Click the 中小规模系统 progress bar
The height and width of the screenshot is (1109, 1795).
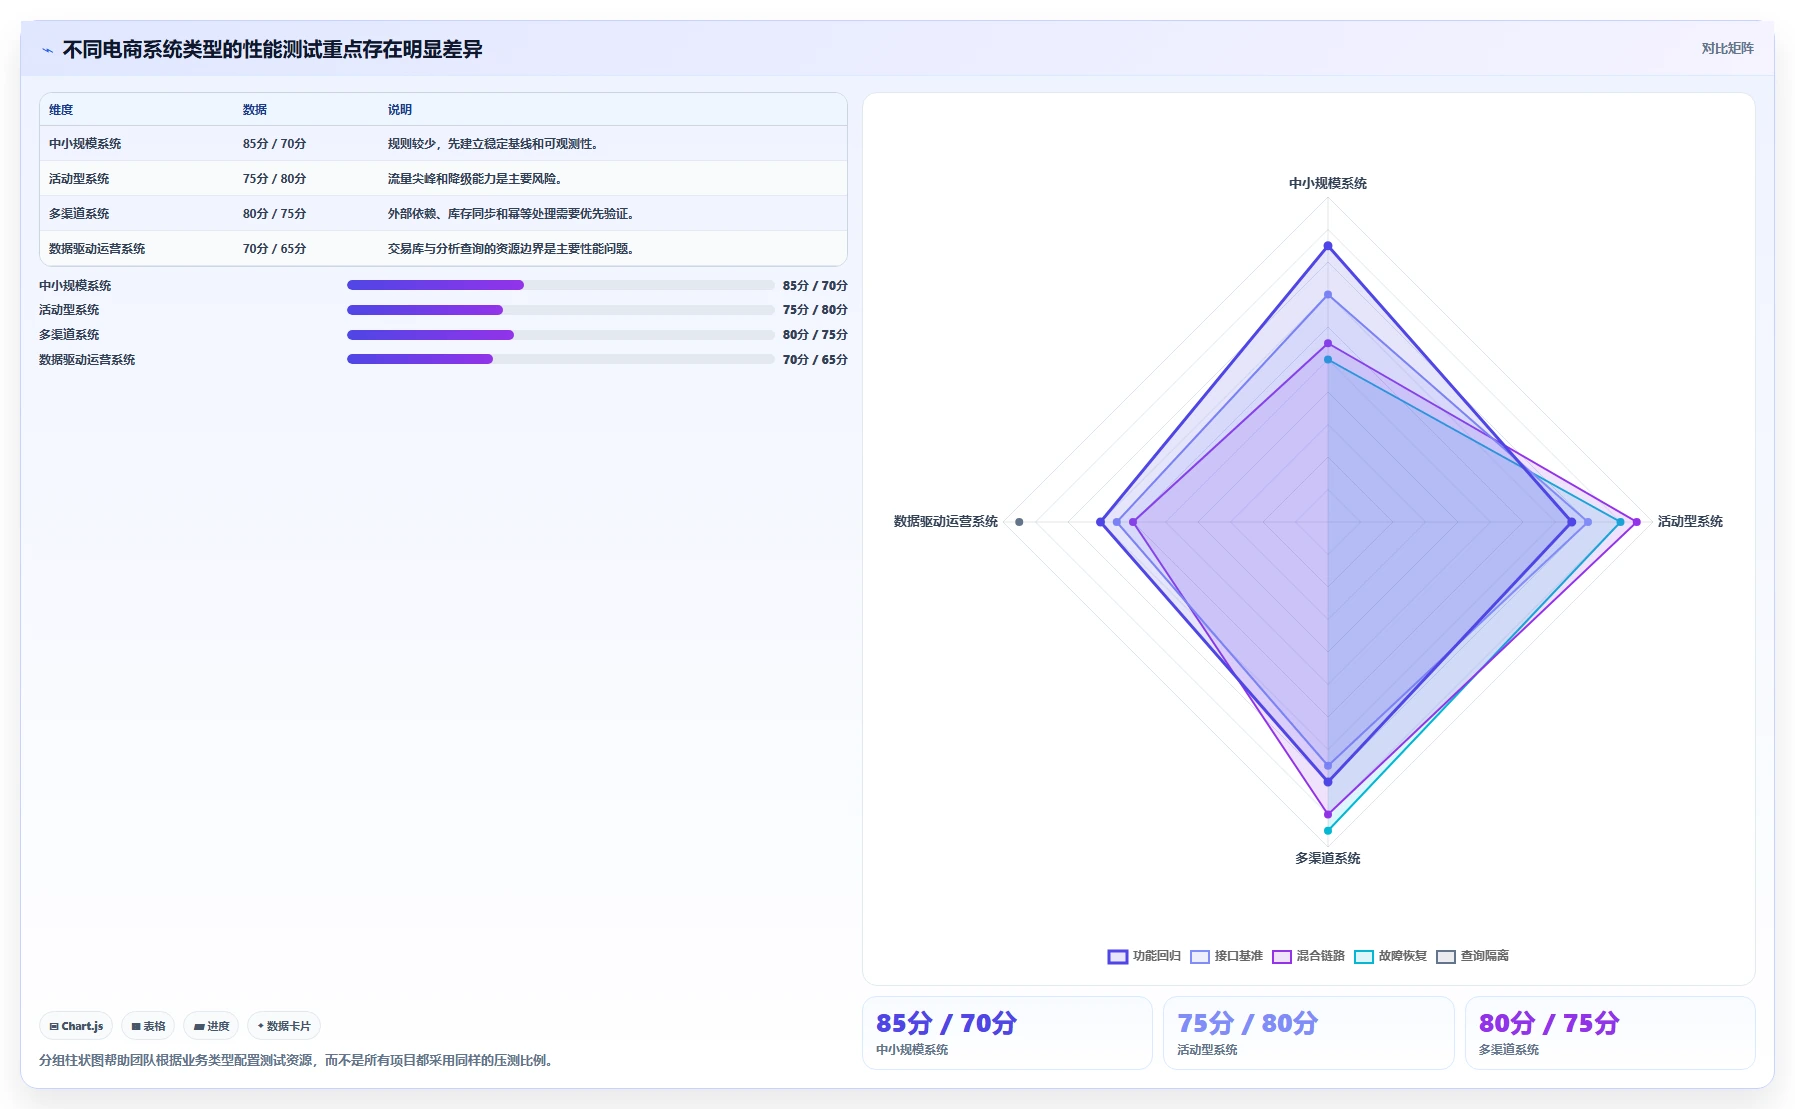click(x=560, y=285)
